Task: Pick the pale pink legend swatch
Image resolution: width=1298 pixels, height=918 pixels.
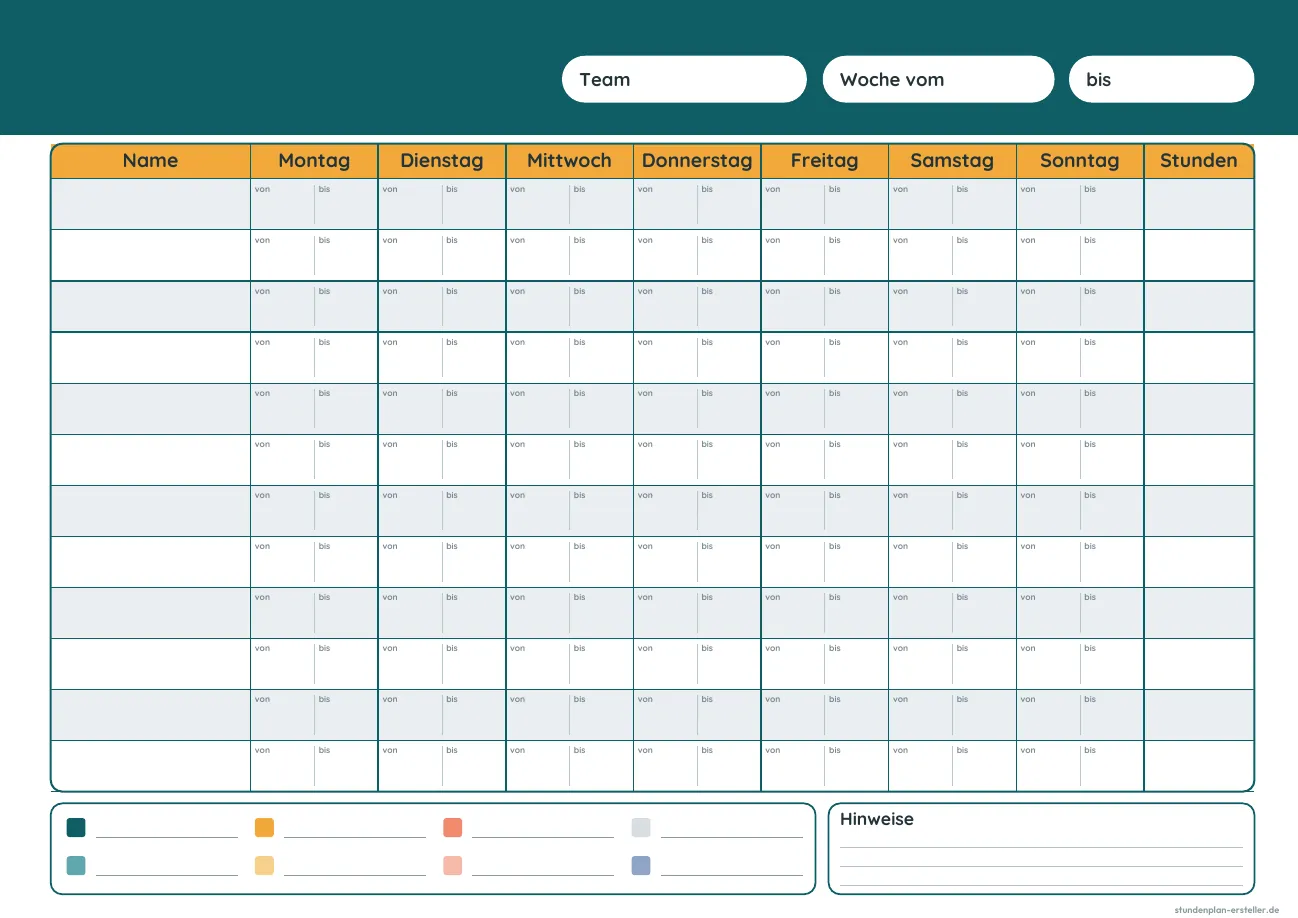Action: click(x=452, y=865)
